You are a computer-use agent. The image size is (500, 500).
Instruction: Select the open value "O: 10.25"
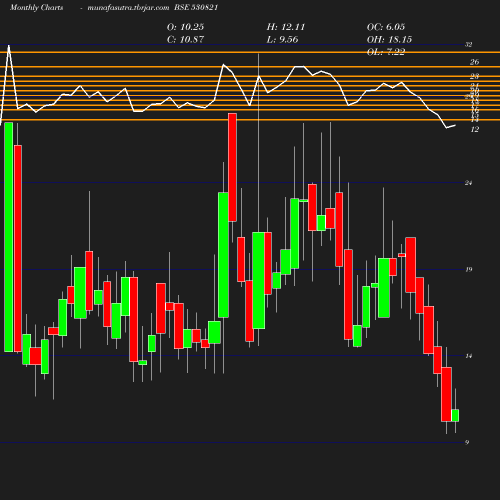185,27
